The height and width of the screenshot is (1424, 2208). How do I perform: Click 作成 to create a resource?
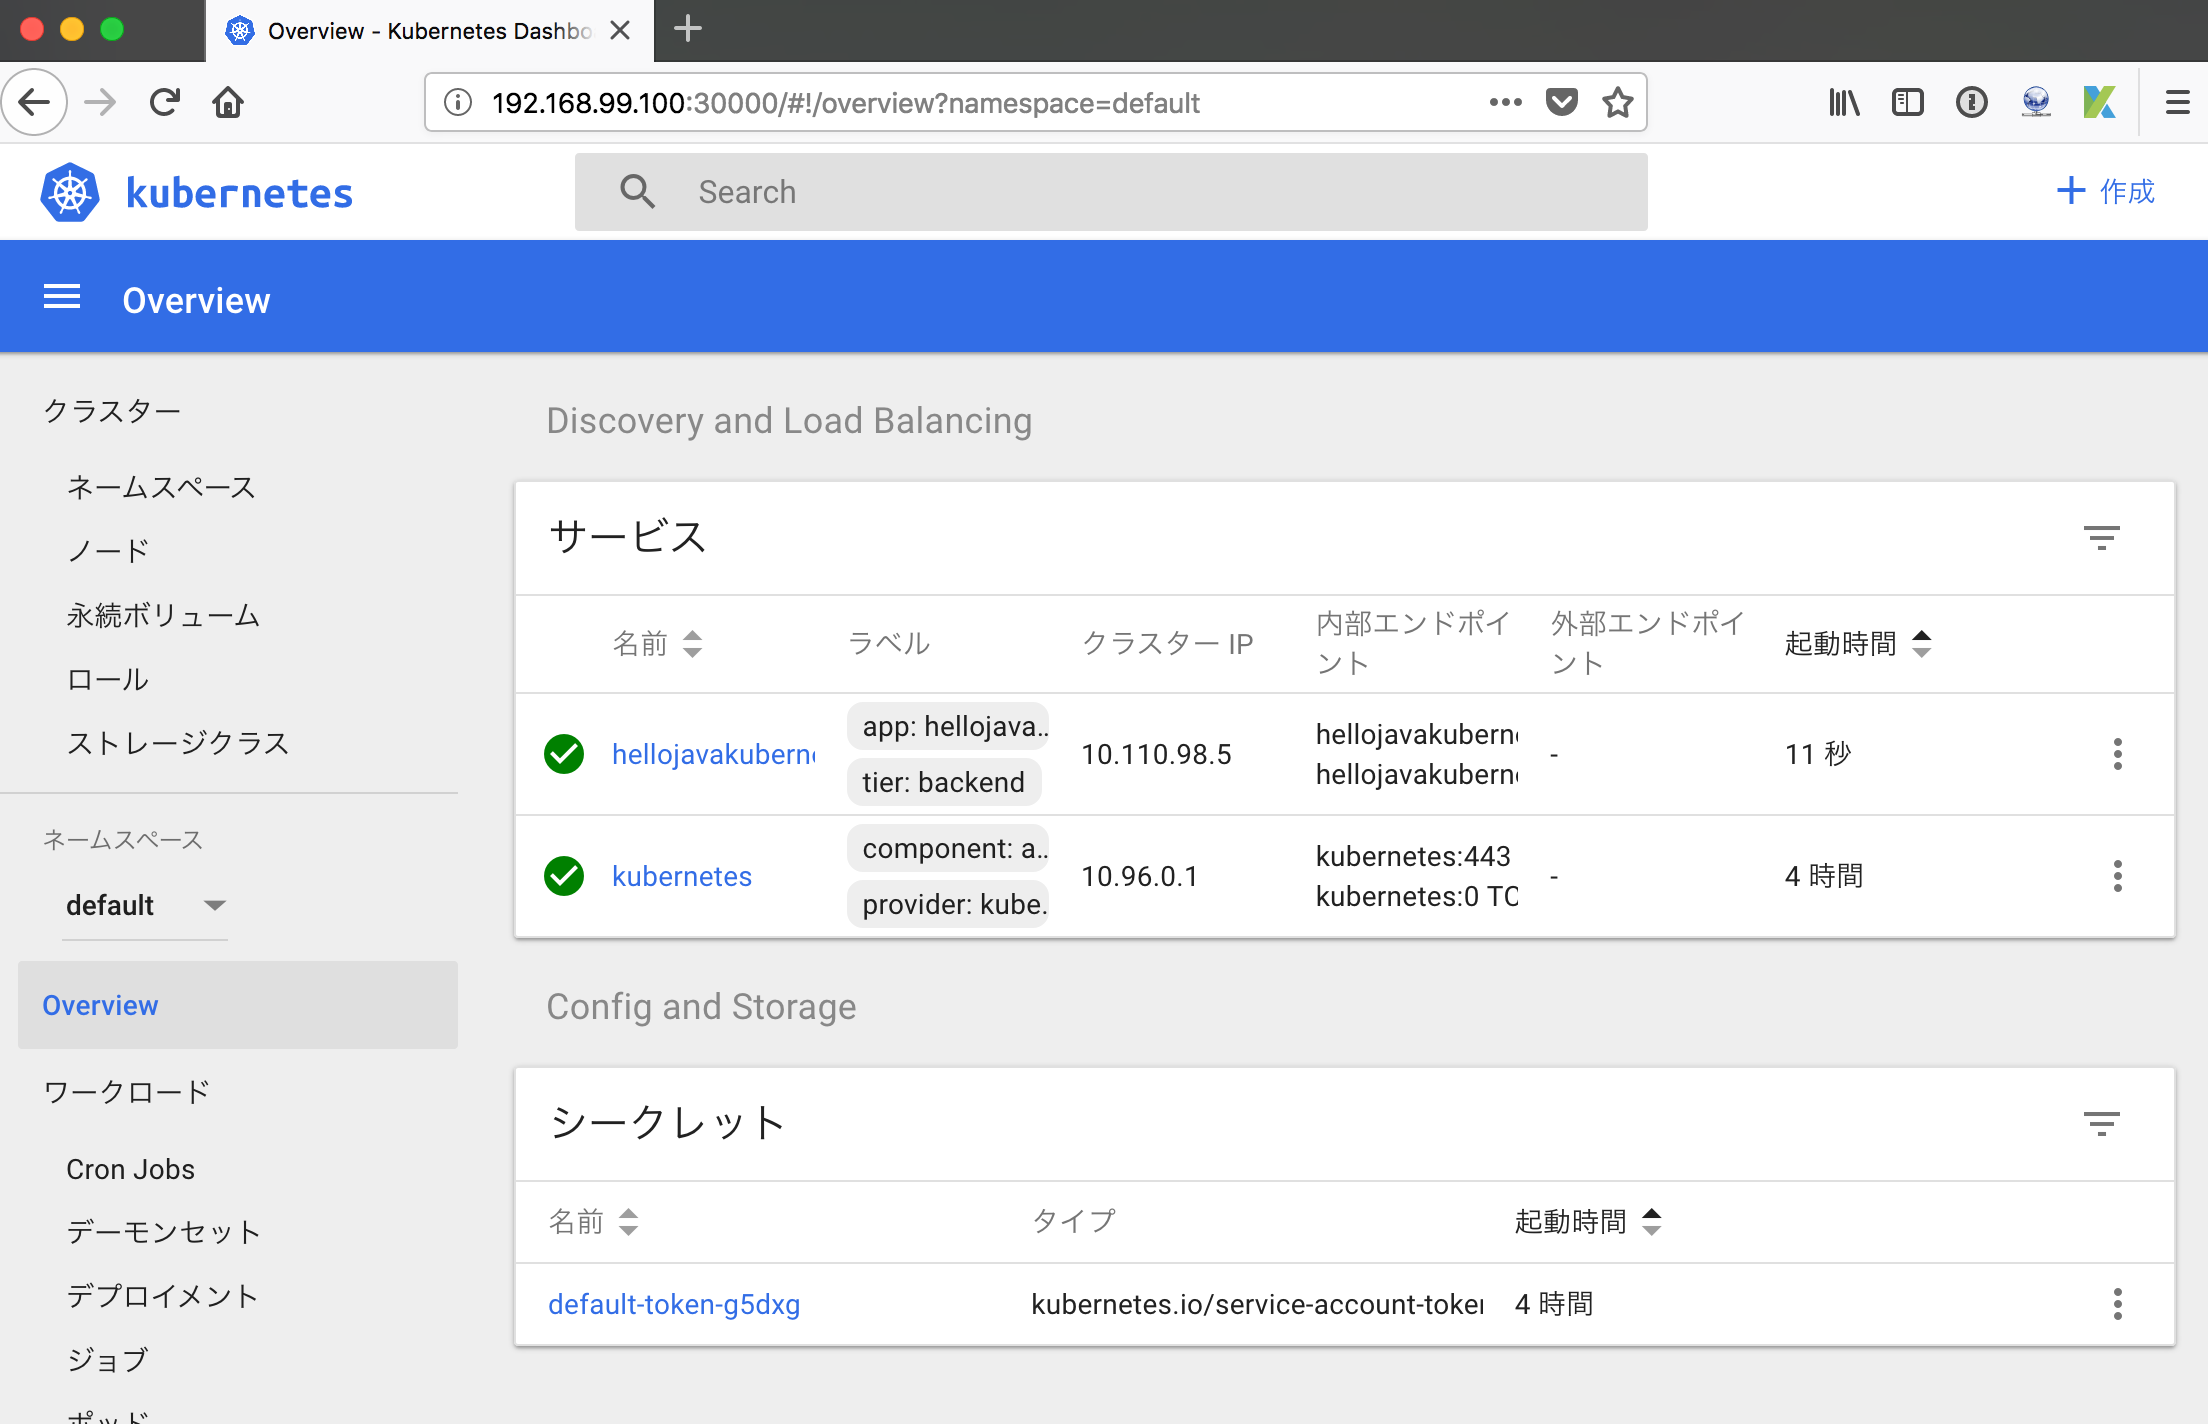2106,191
